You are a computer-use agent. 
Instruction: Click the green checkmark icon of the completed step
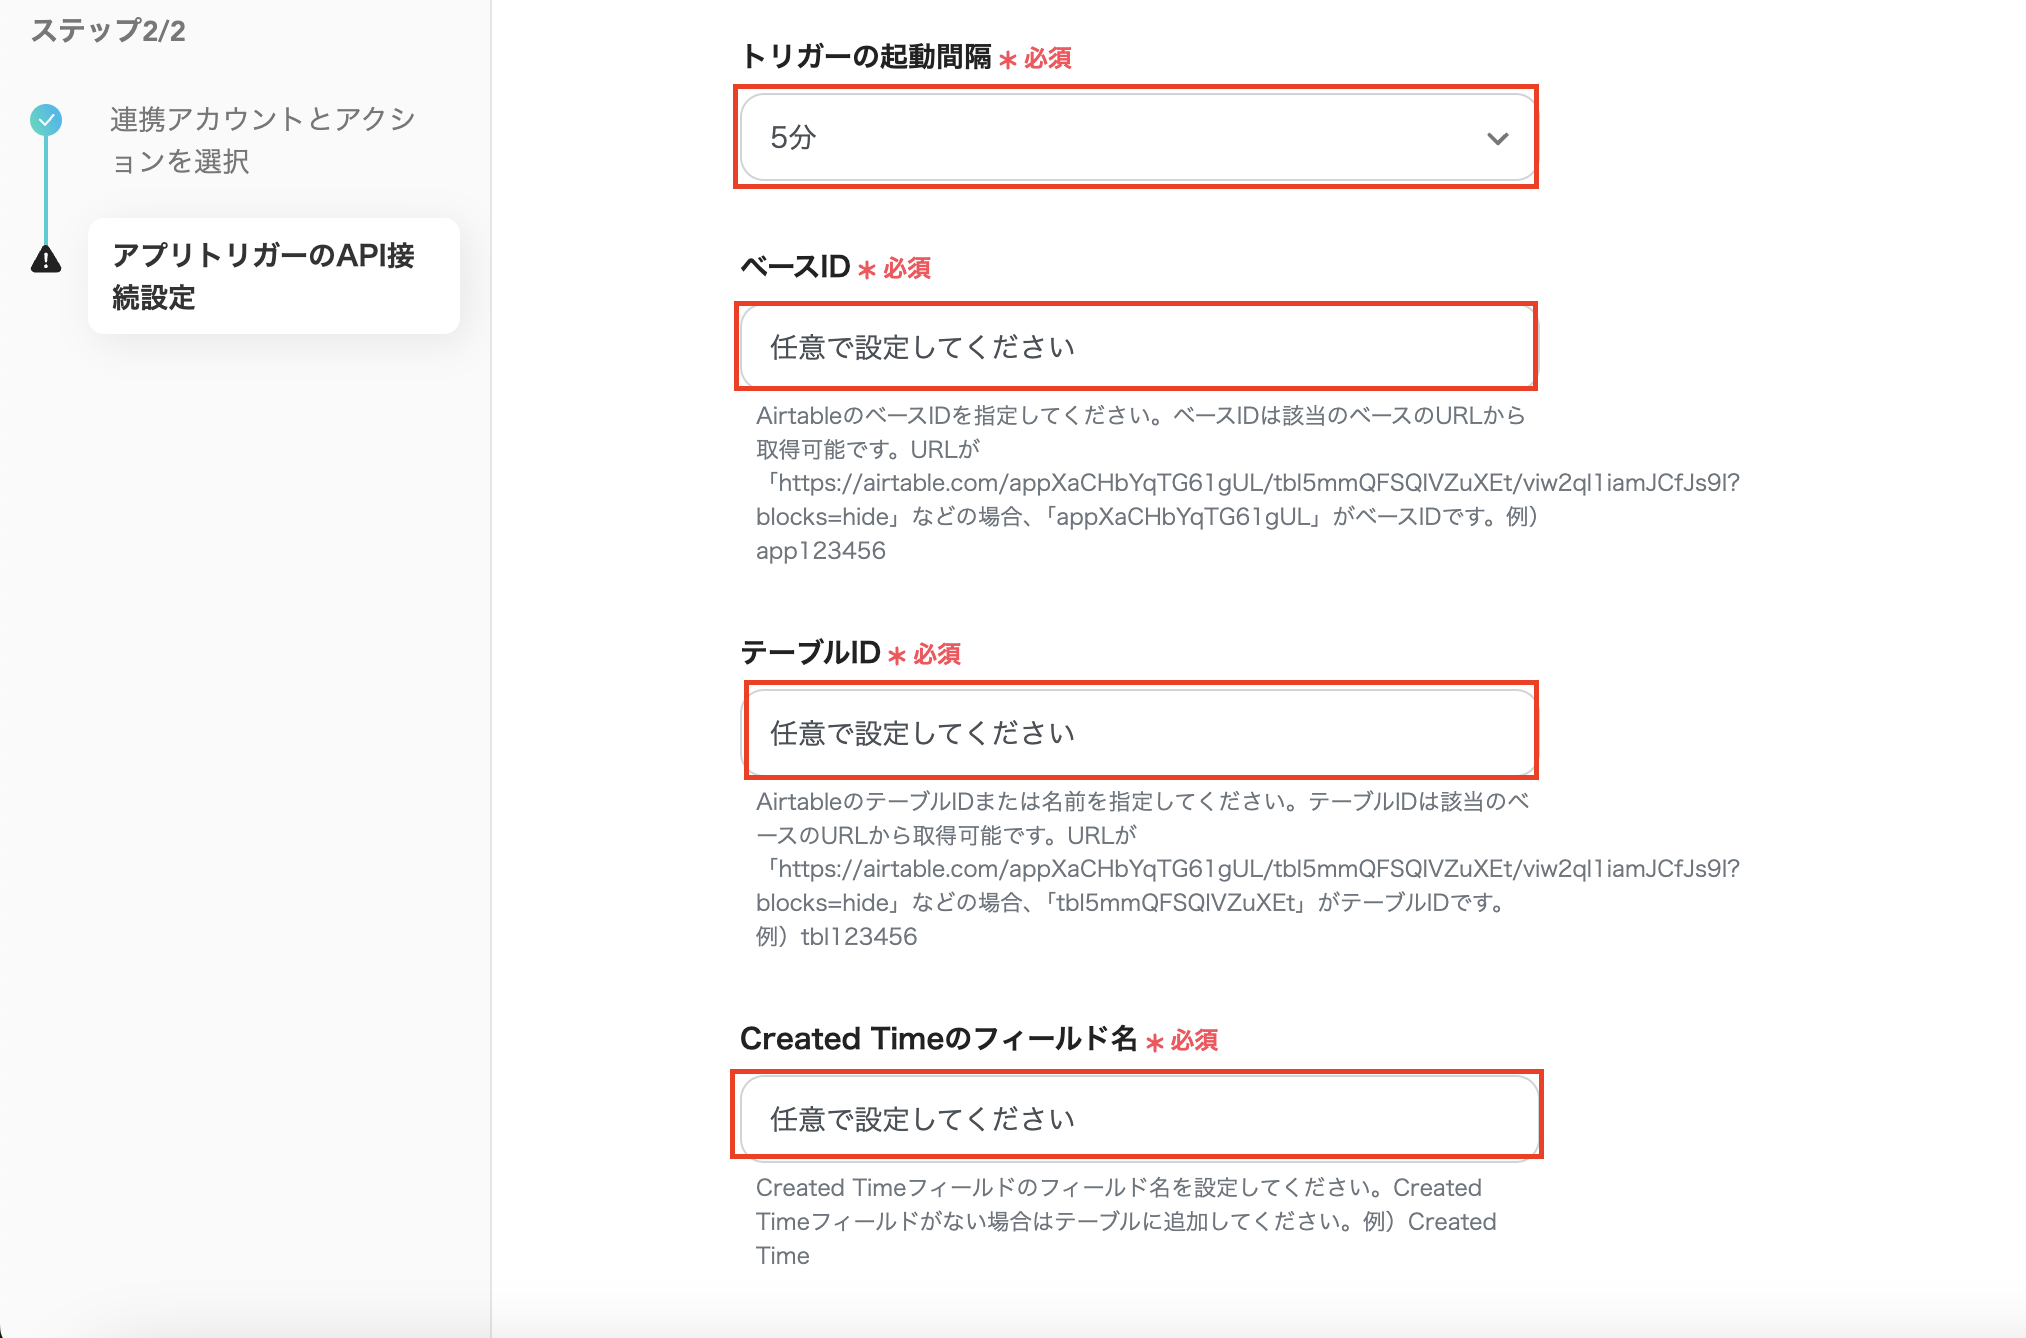click(x=46, y=120)
